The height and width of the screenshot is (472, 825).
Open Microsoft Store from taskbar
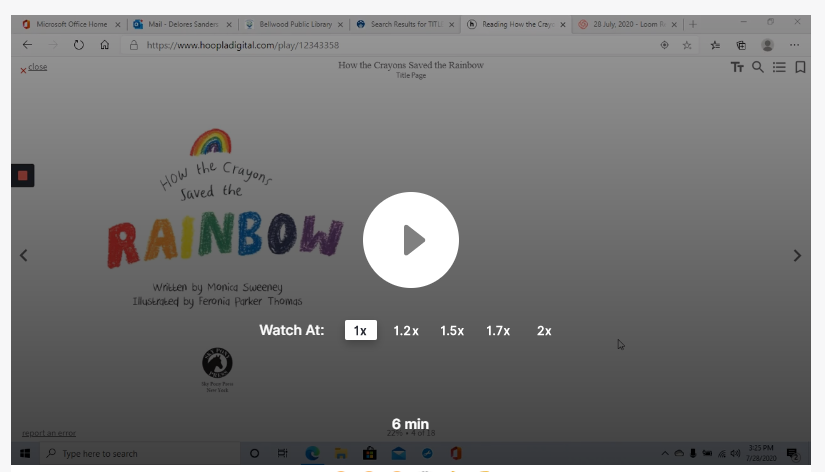click(x=370, y=453)
